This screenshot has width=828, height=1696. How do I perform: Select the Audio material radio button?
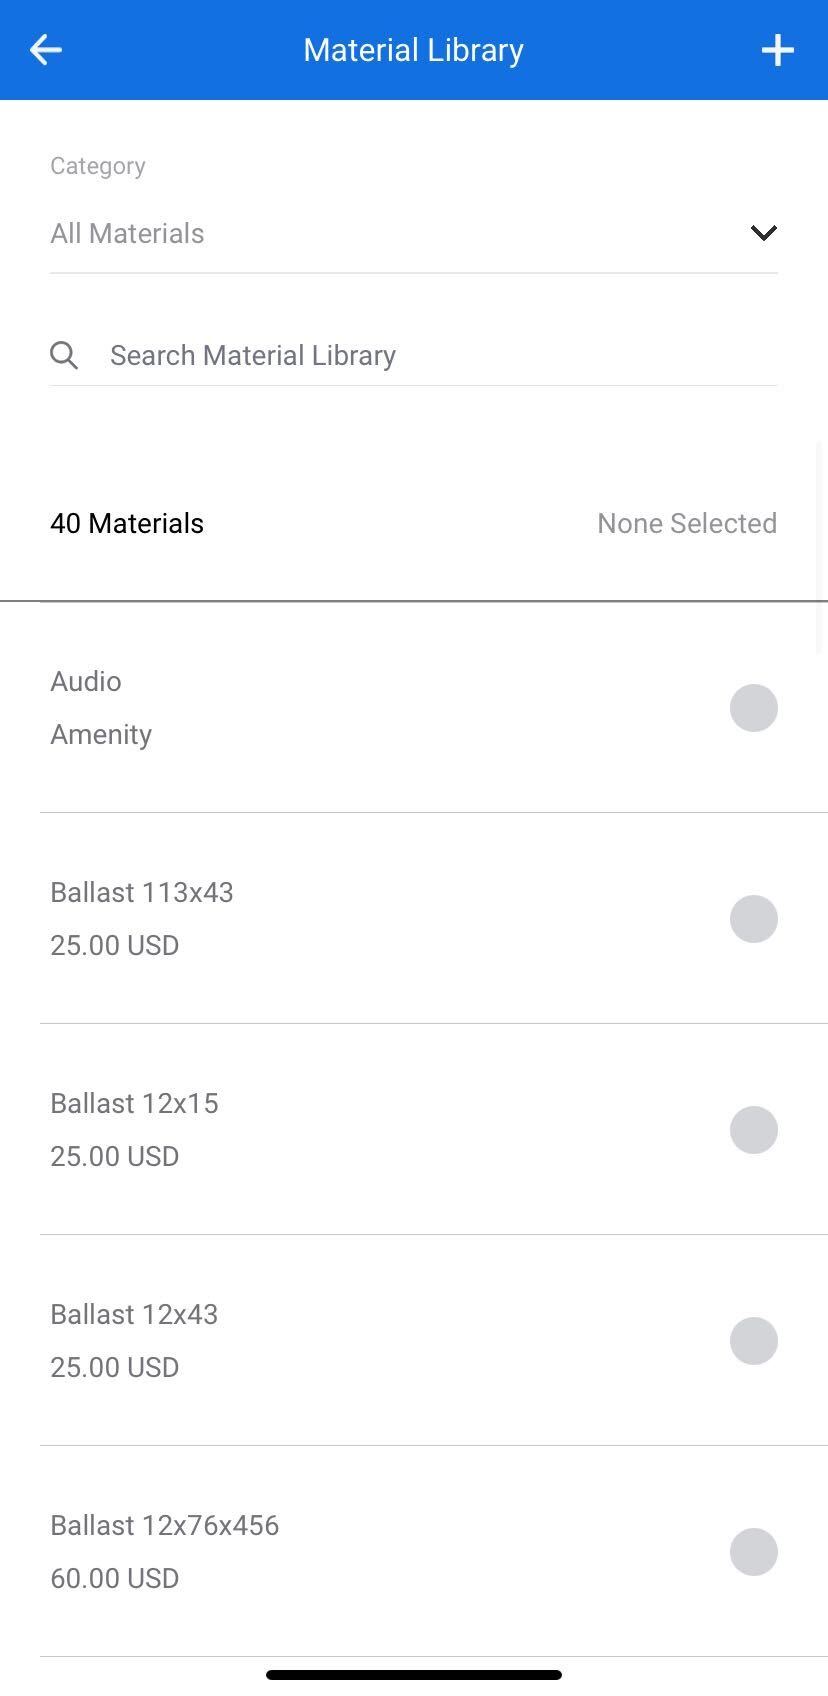click(x=753, y=708)
